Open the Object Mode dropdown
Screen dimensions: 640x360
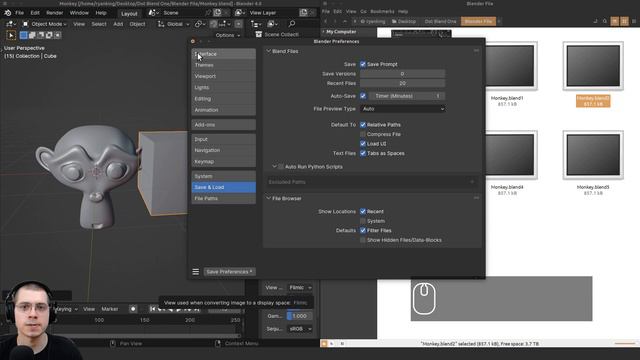(44, 24)
